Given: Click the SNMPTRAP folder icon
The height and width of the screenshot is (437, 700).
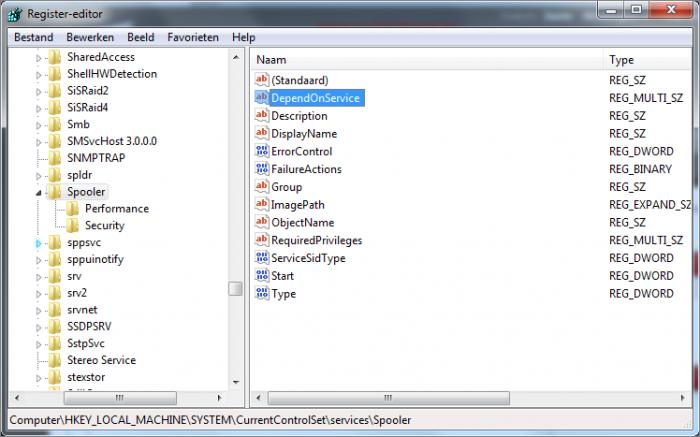Looking at the screenshot, I should click(54, 158).
